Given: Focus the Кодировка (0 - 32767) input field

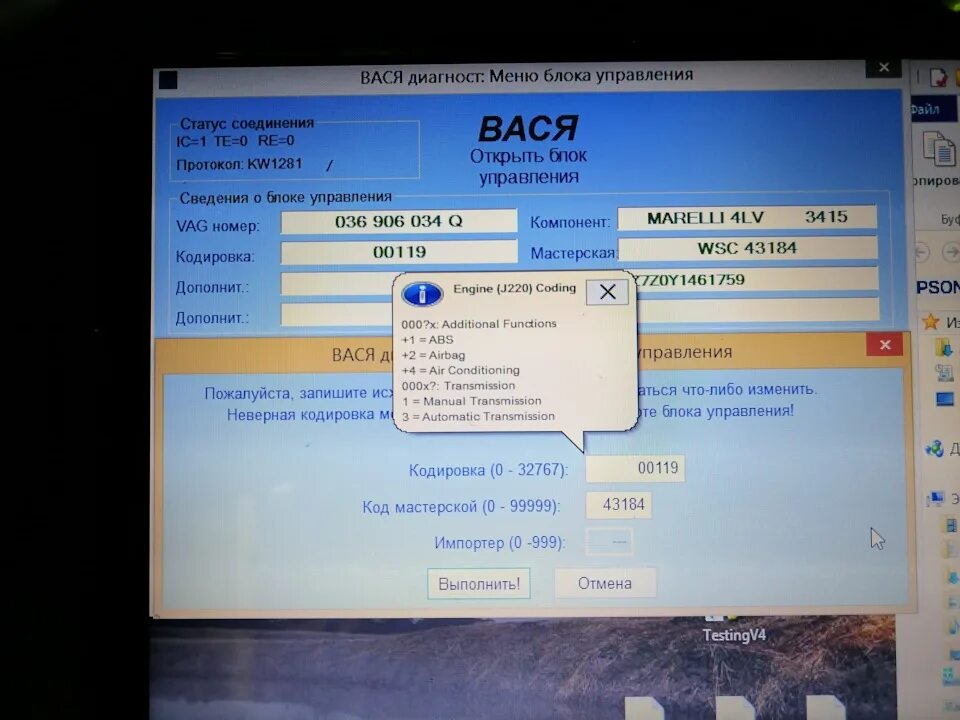Looking at the screenshot, I should pos(635,468).
